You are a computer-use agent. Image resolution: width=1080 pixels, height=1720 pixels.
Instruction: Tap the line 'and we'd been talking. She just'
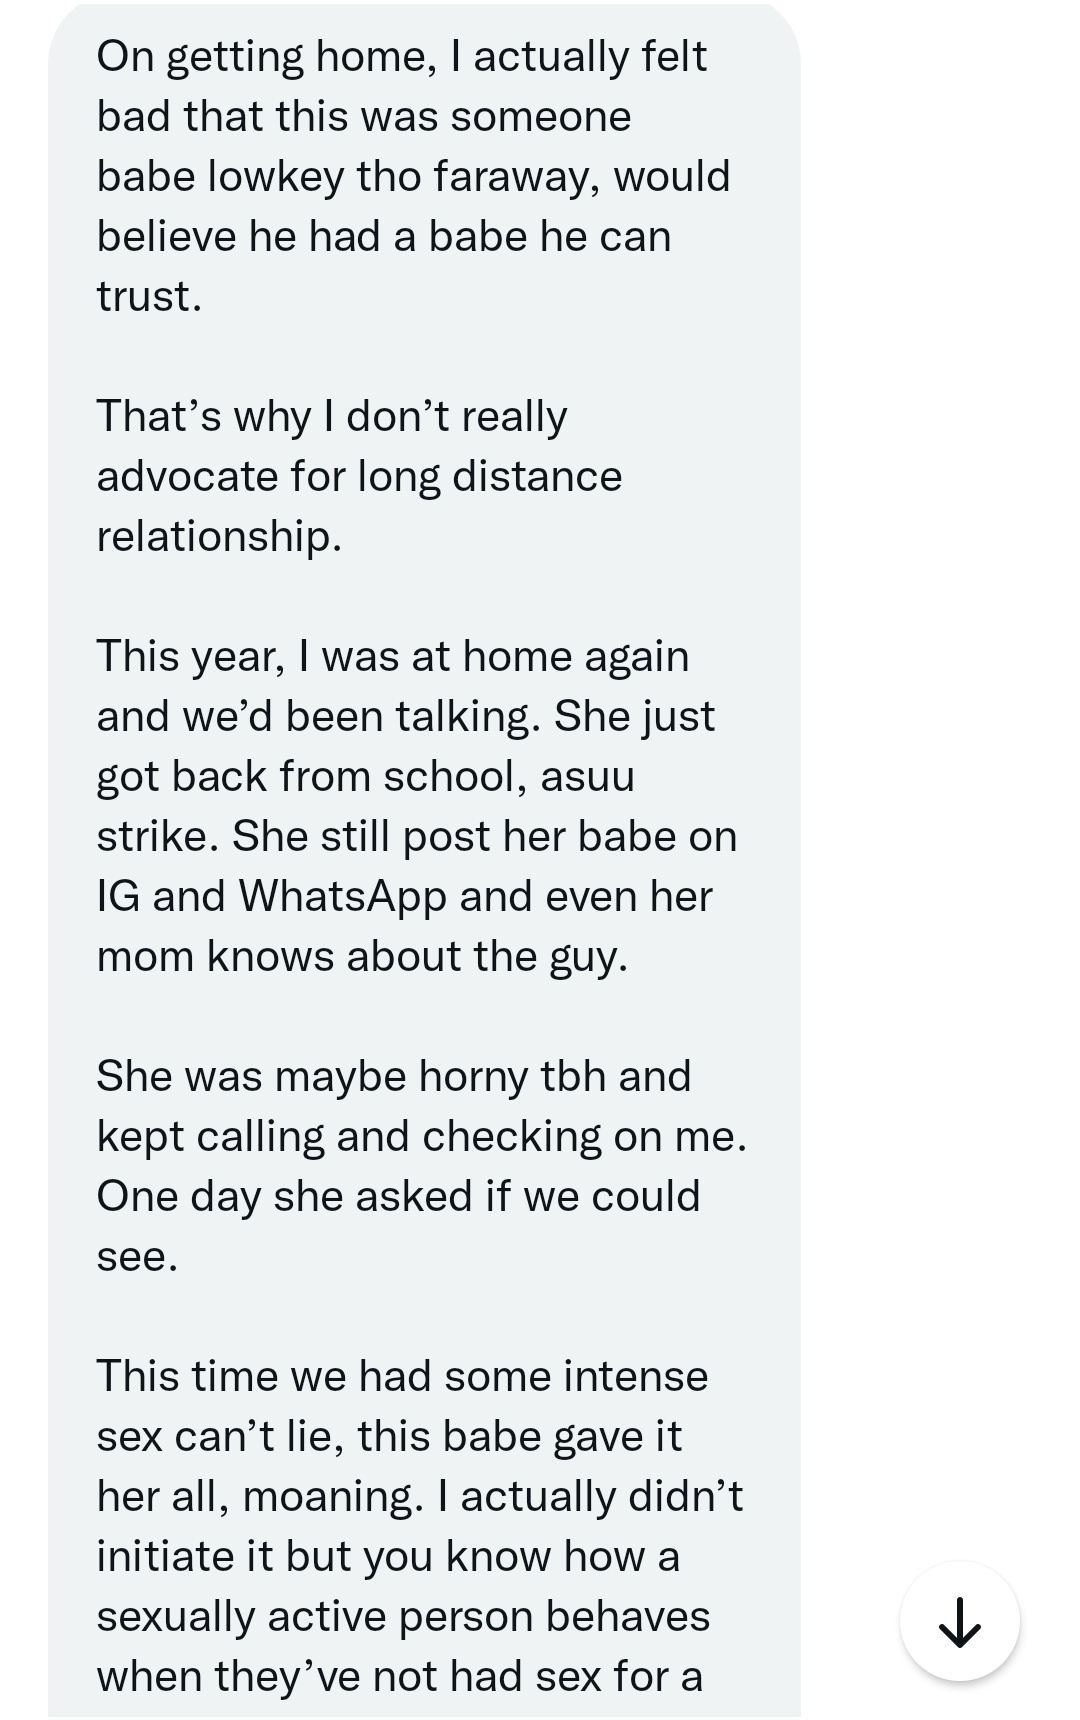click(406, 717)
